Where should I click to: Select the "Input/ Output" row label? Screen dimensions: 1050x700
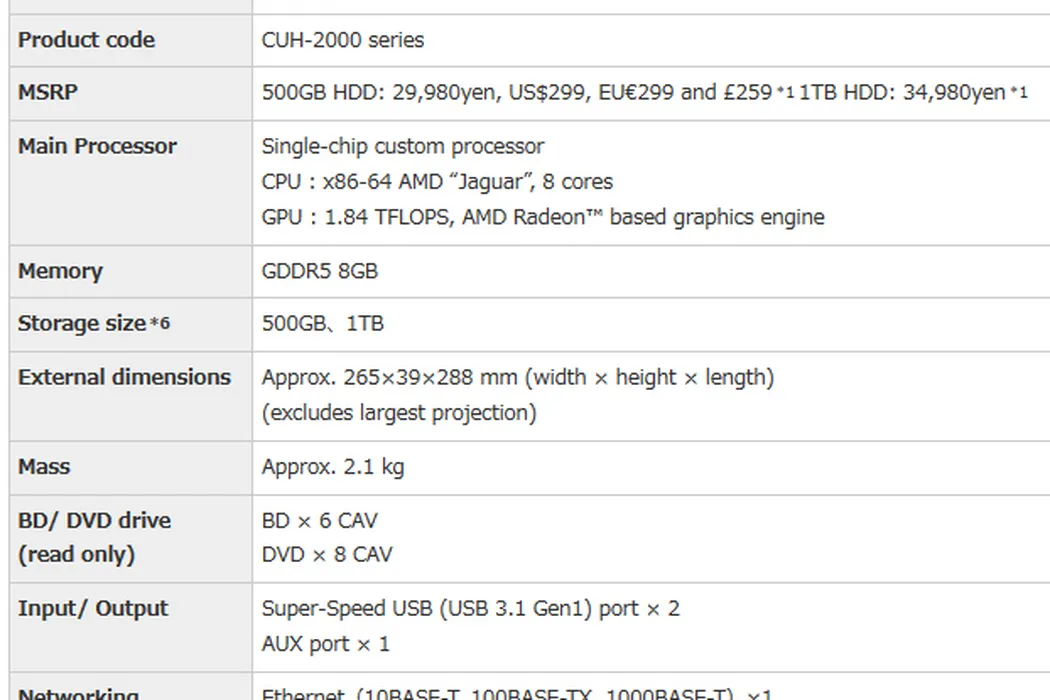pyautogui.click(x=93, y=609)
